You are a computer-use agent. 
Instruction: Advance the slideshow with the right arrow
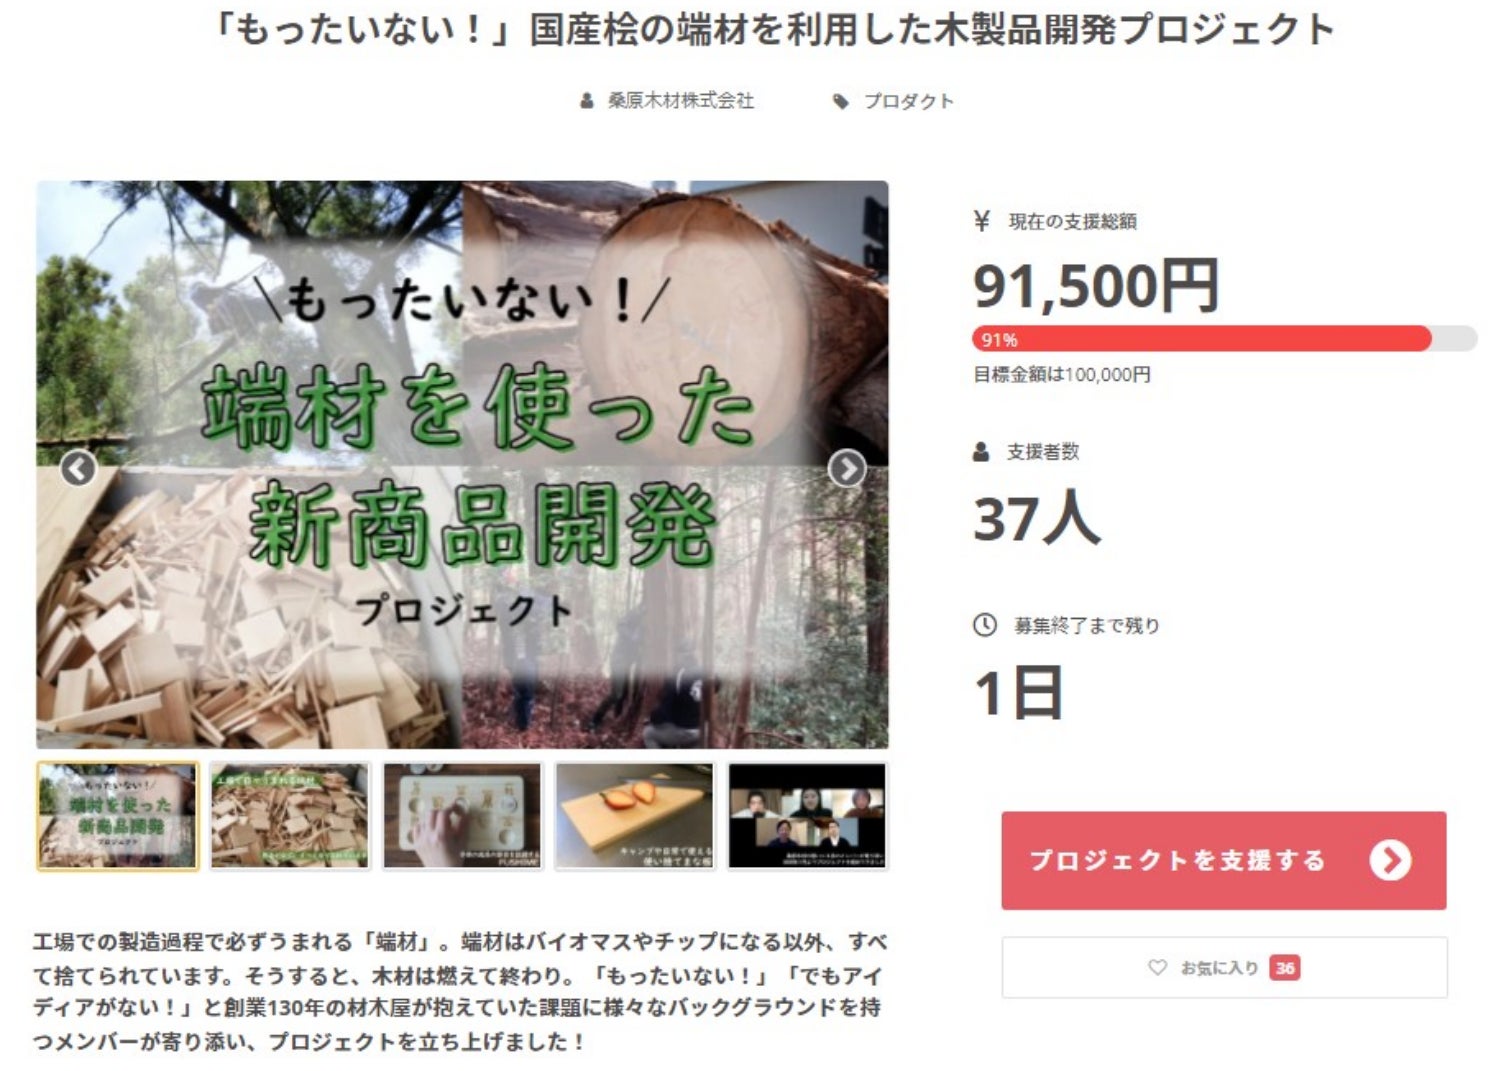point(847,467)
